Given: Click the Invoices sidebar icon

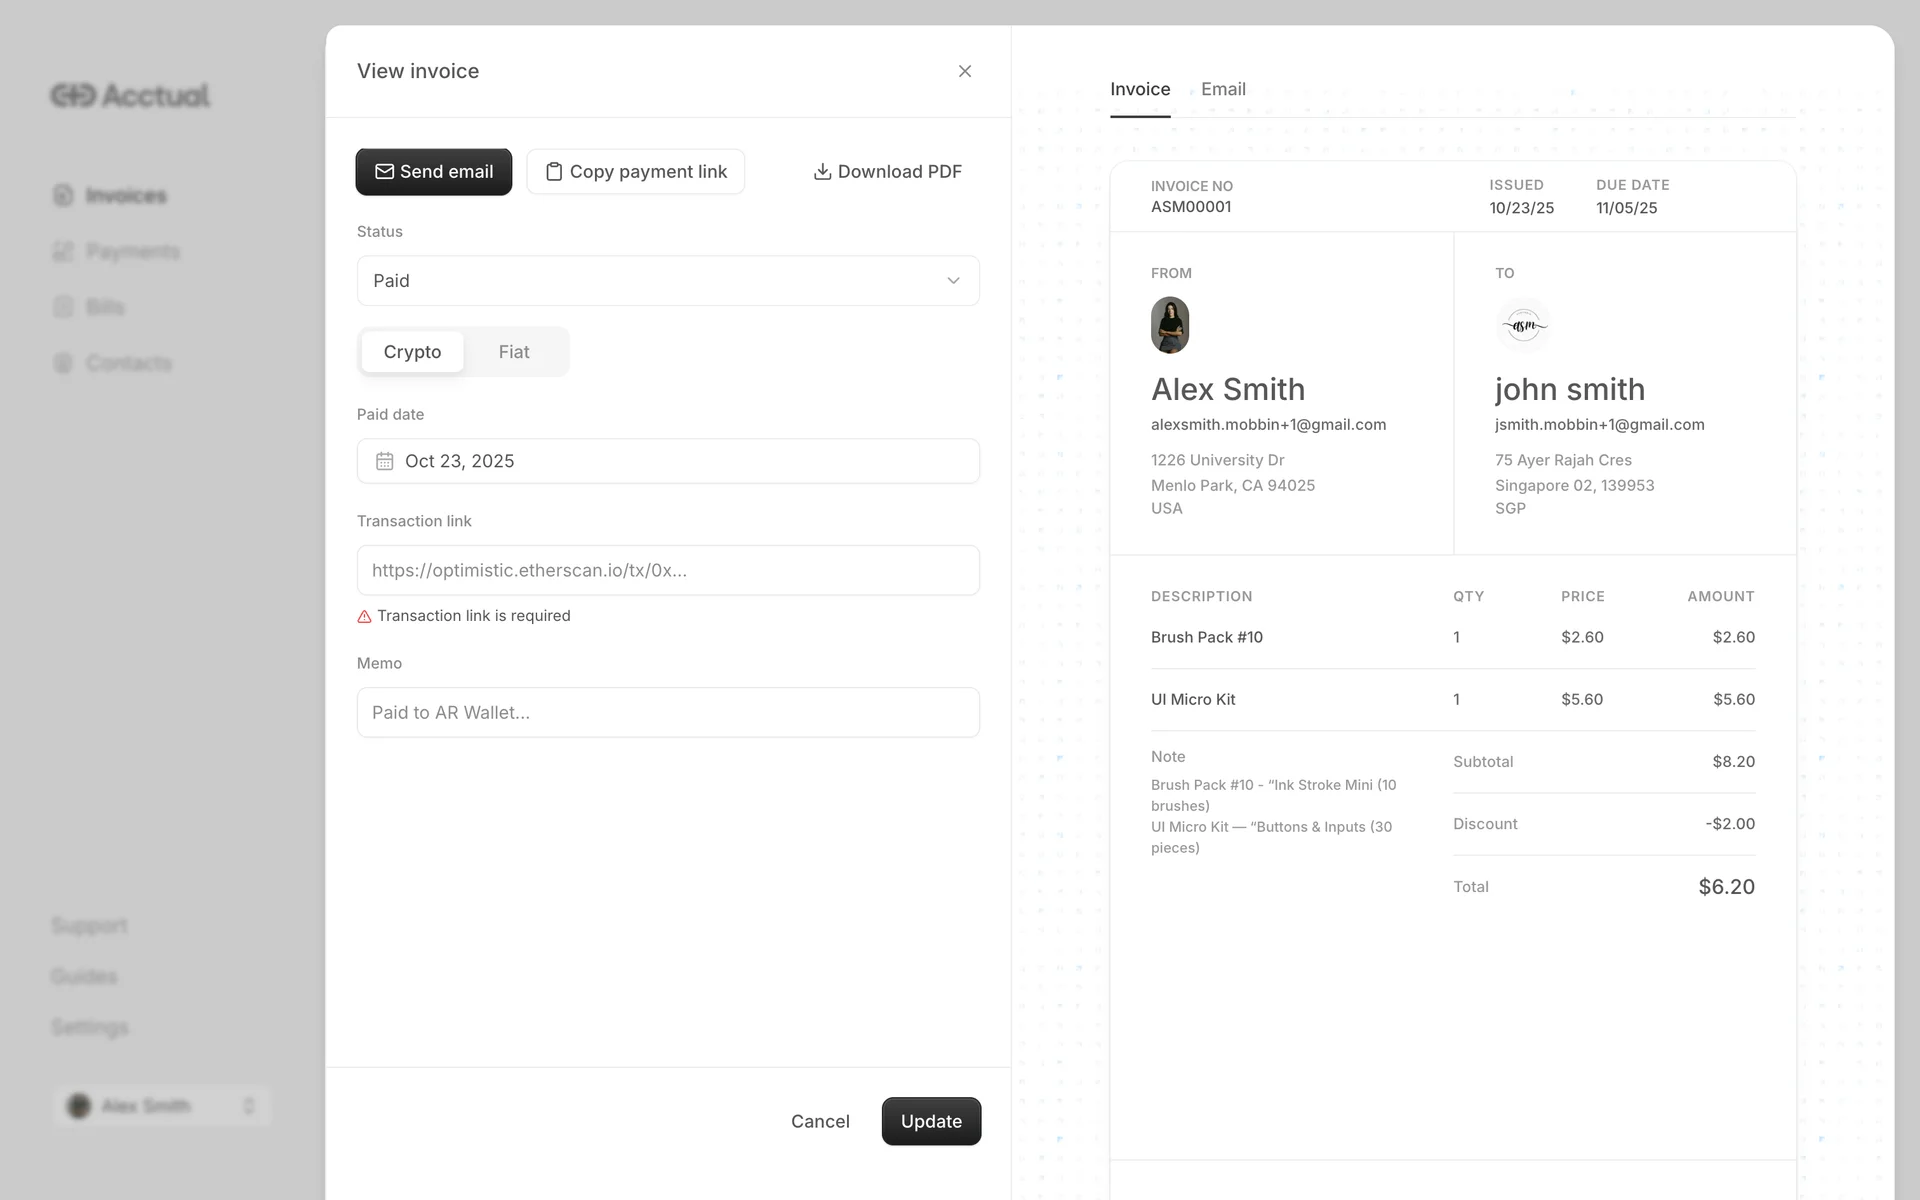Looking at the screenshot, I should pyautogui.click(x=63, y=195).
